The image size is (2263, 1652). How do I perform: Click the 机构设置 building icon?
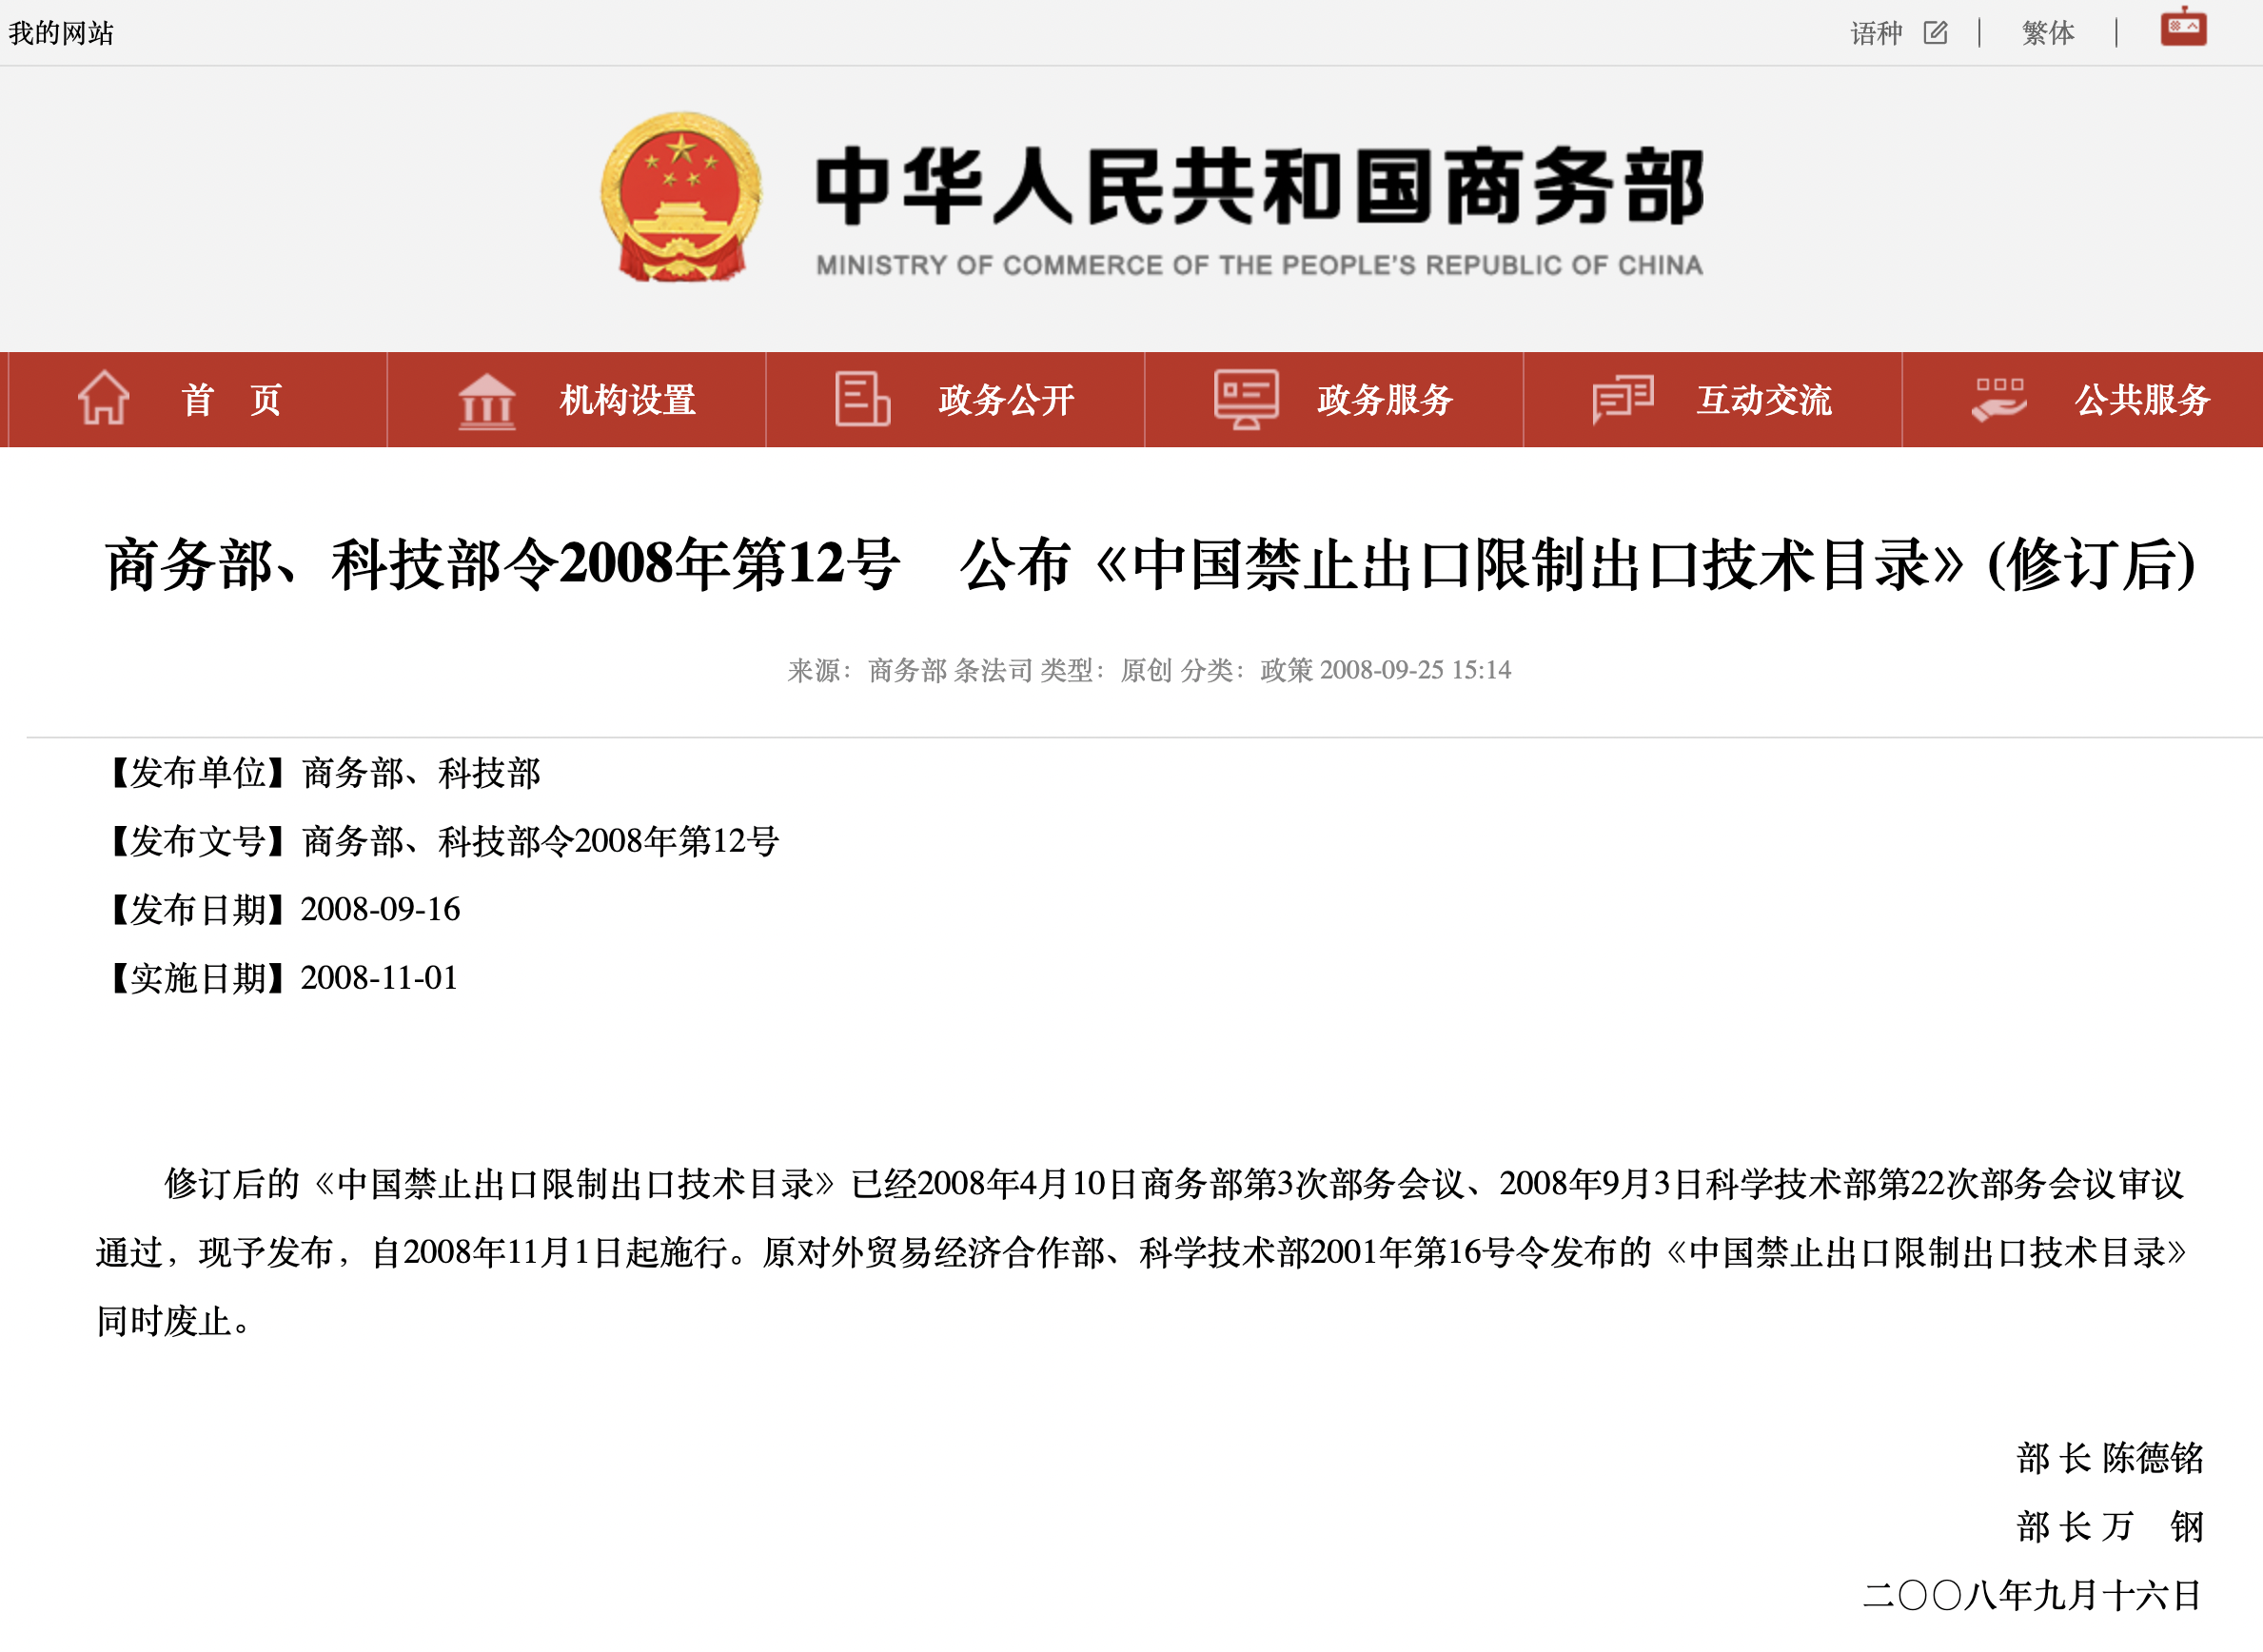tap(487, 400)
